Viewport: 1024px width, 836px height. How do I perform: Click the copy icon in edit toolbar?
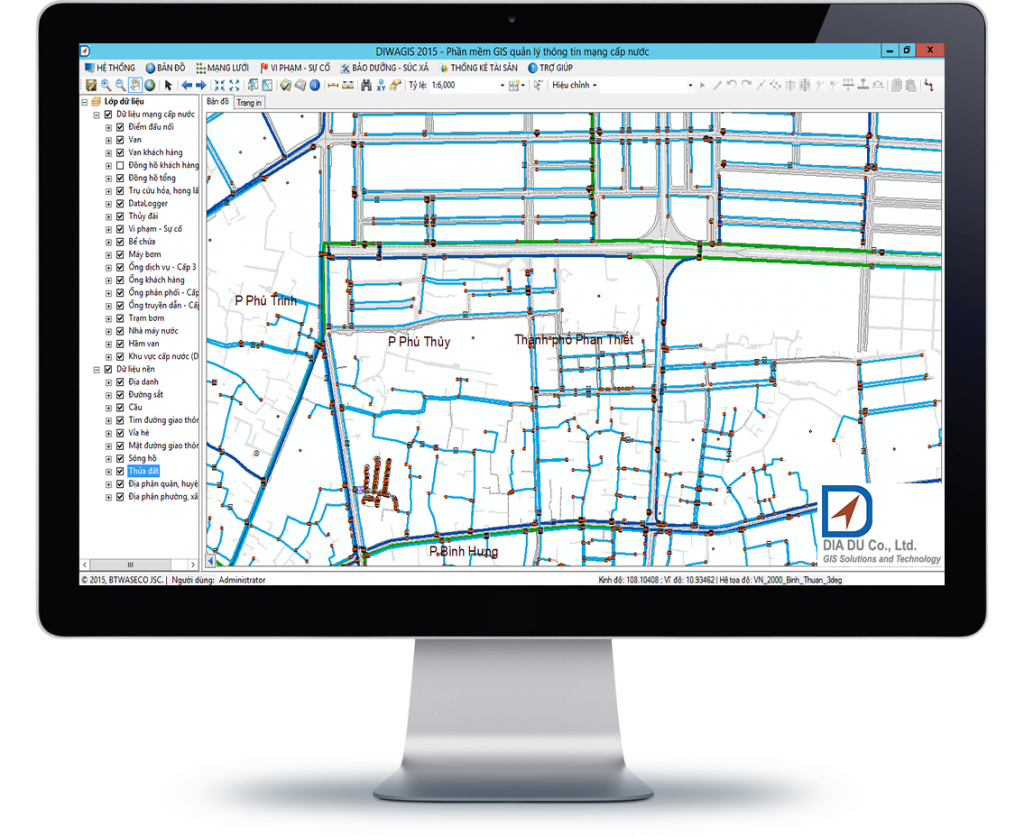pos(897,85)
